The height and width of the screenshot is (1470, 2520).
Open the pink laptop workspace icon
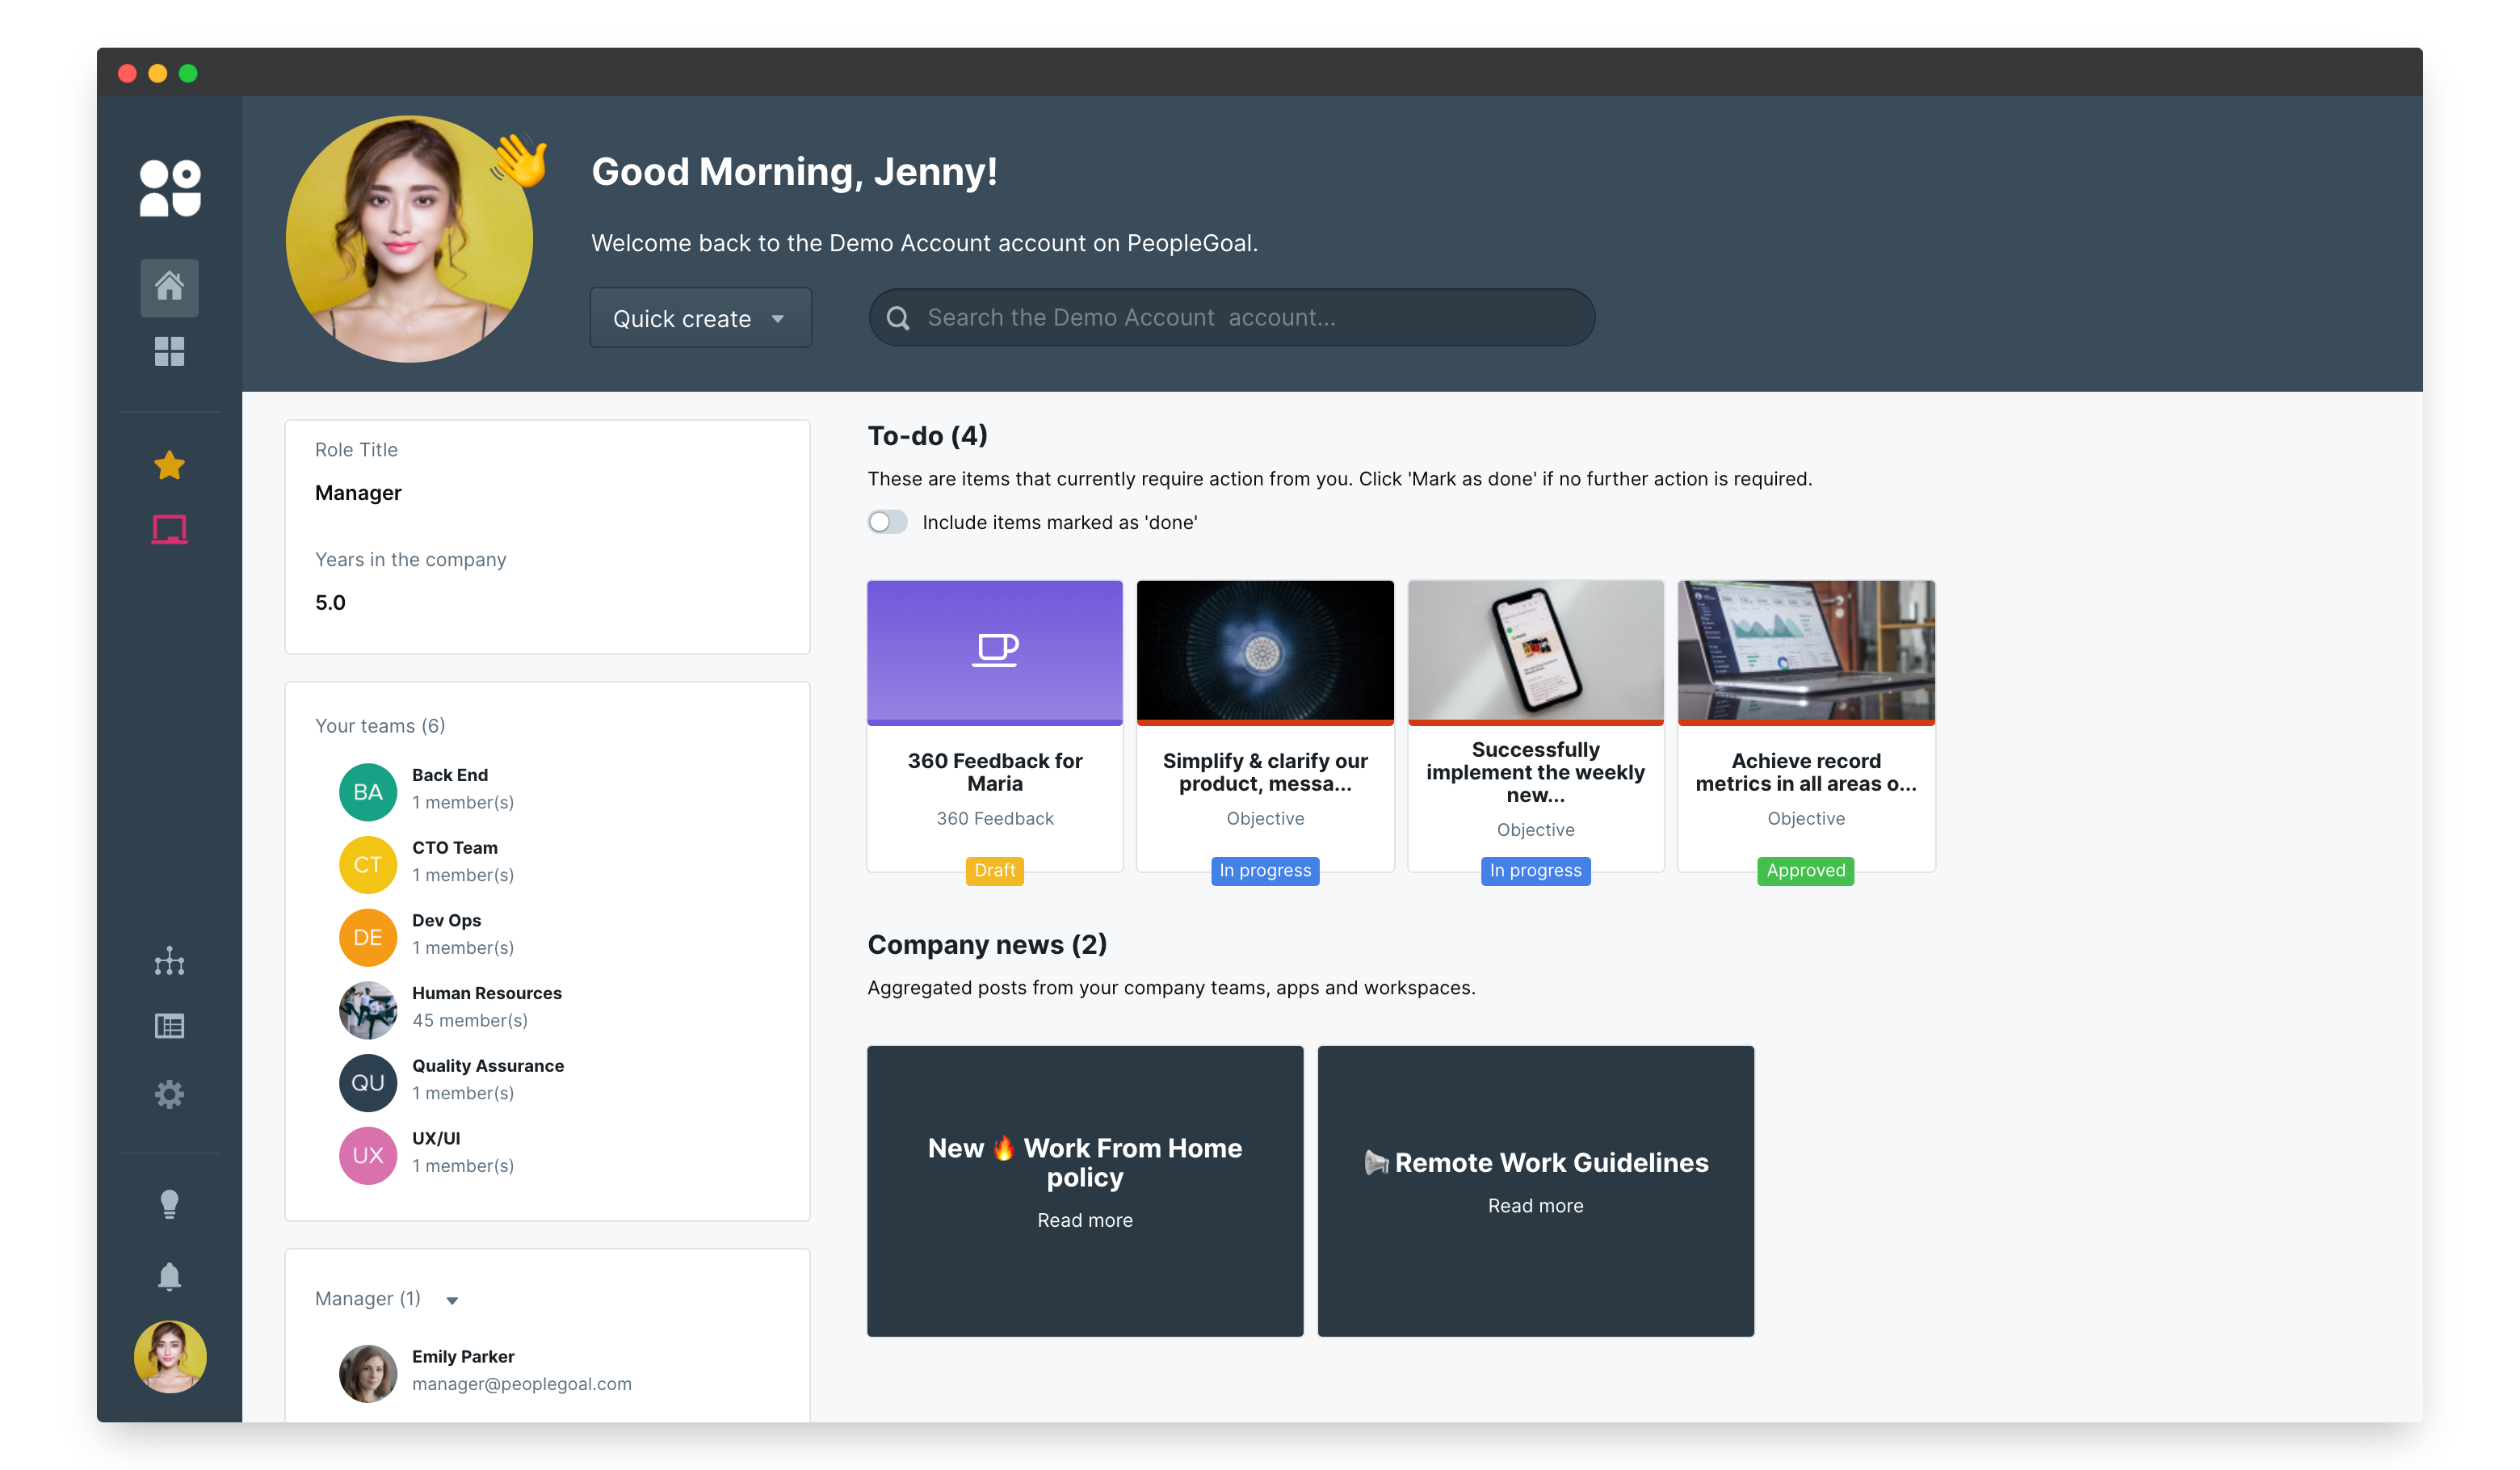[169, 529]
